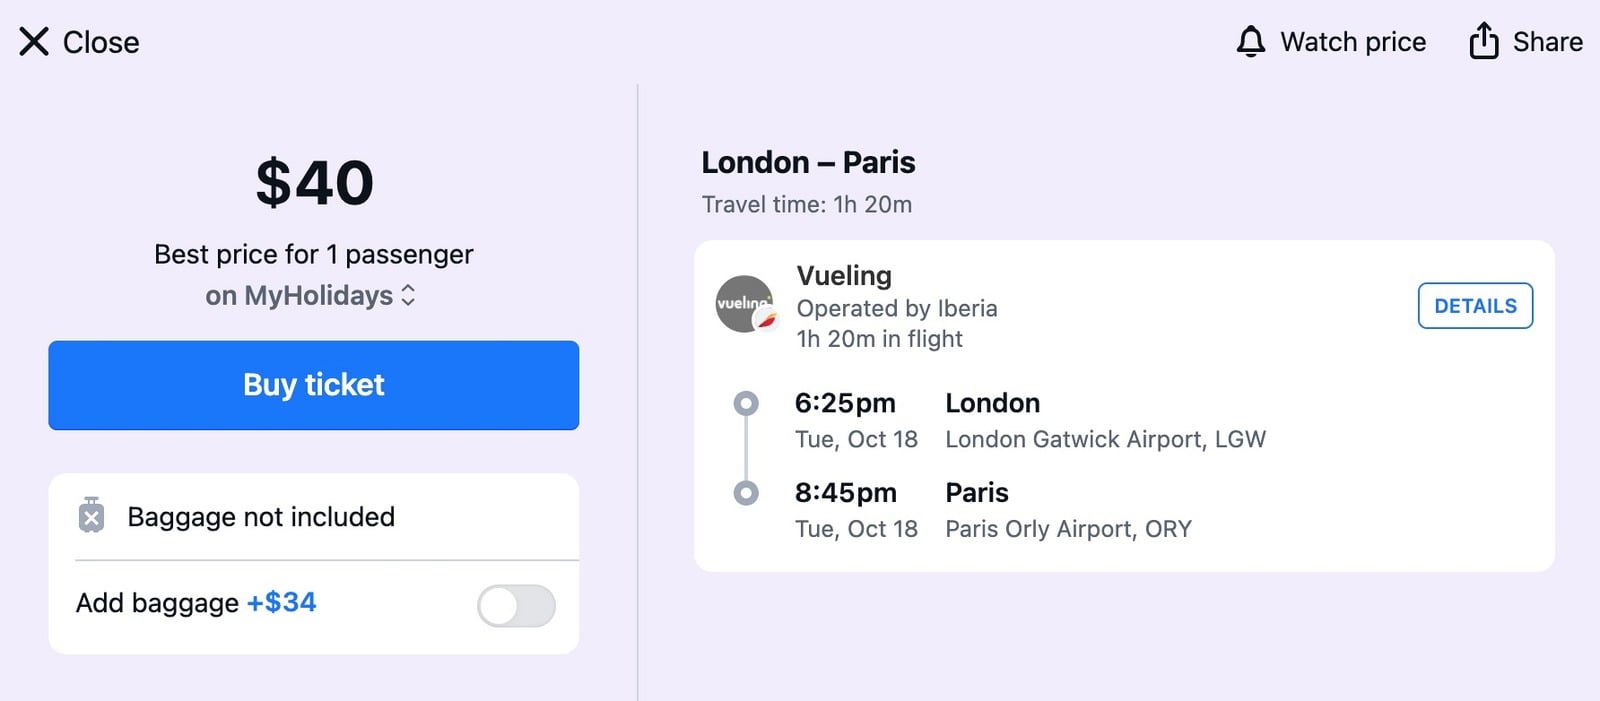Click Paris Orly Airport, ORY text
1600x701 pixels.
tap(1068, 529)
